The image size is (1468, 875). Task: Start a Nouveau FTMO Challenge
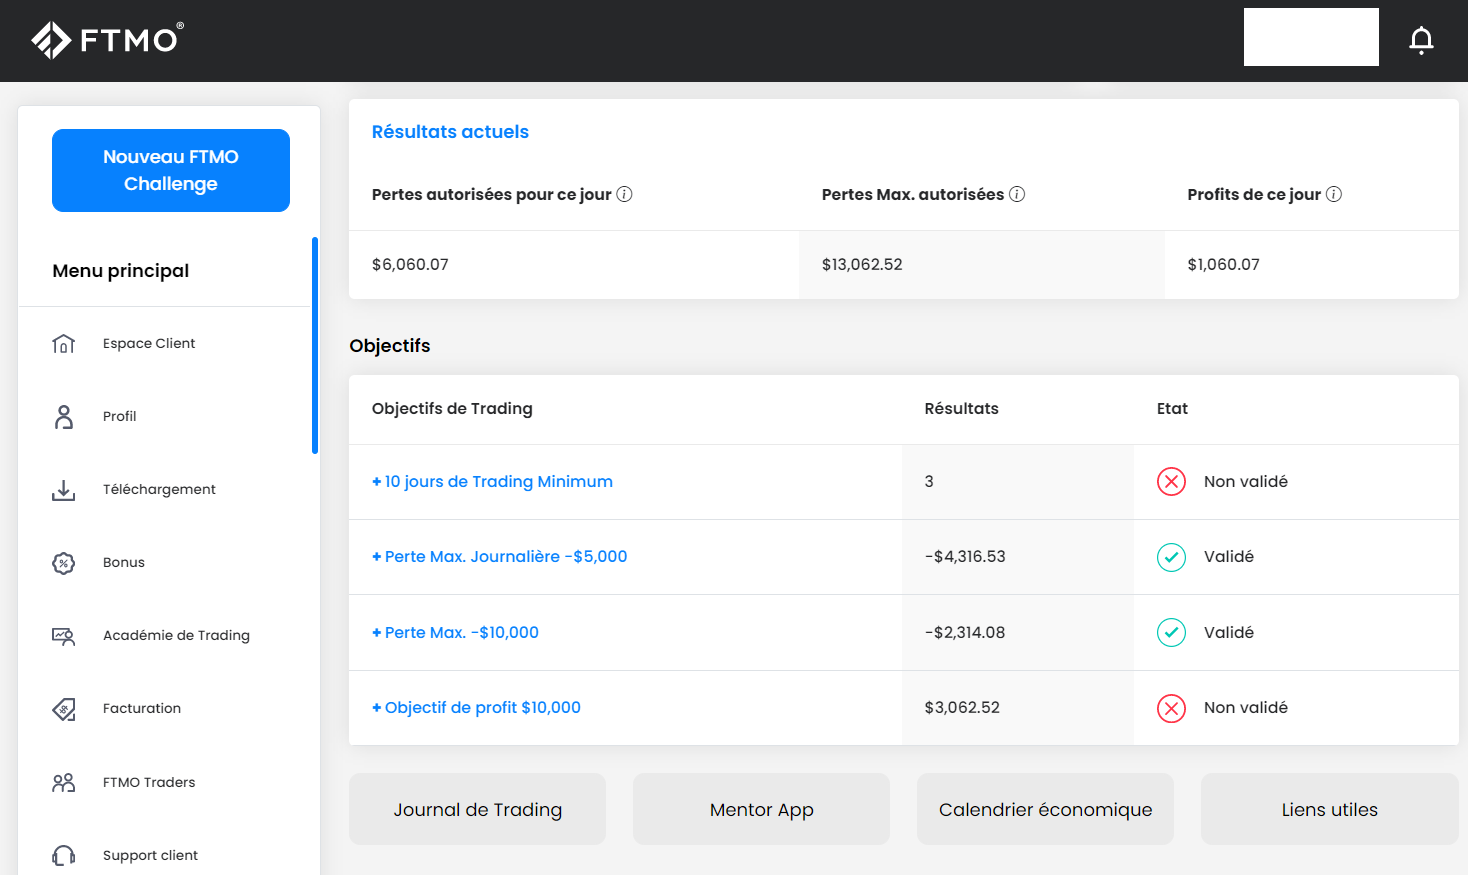(x=171, y=170)
